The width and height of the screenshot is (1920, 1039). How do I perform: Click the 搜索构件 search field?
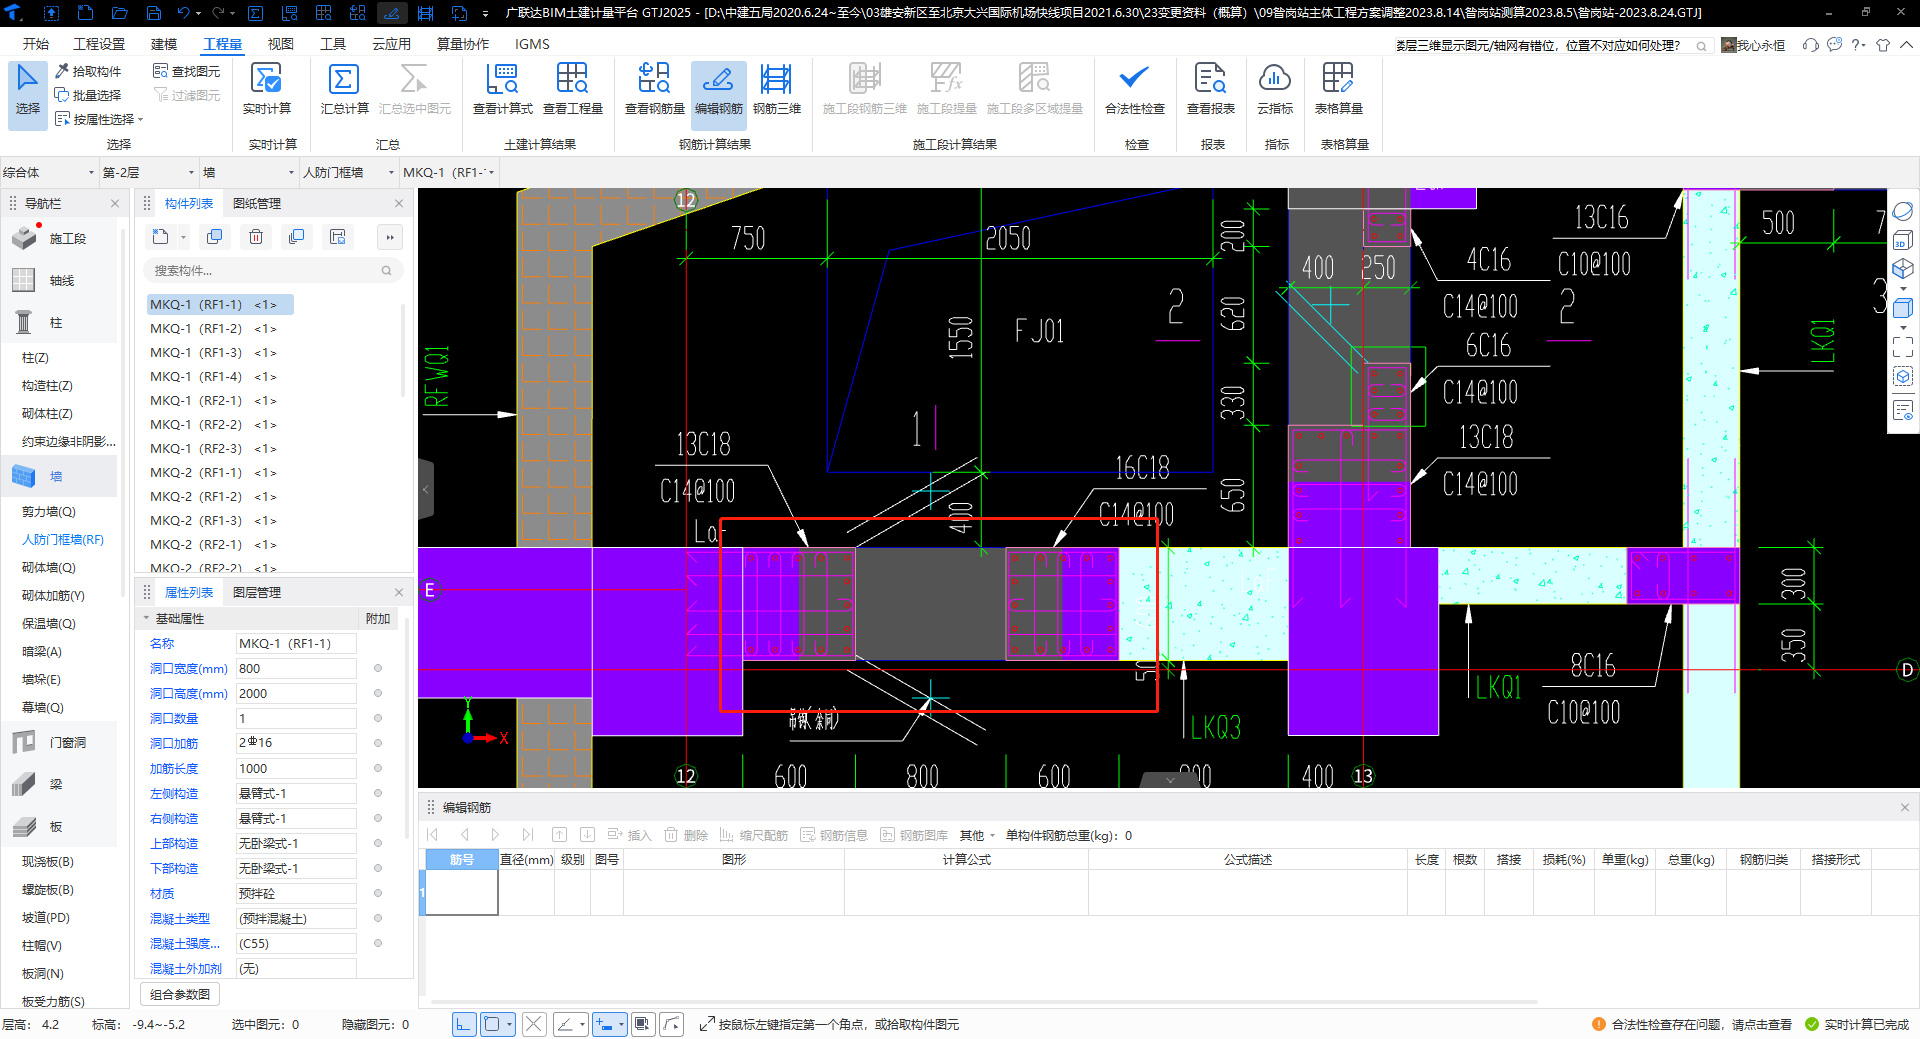[x=272, y=270]
